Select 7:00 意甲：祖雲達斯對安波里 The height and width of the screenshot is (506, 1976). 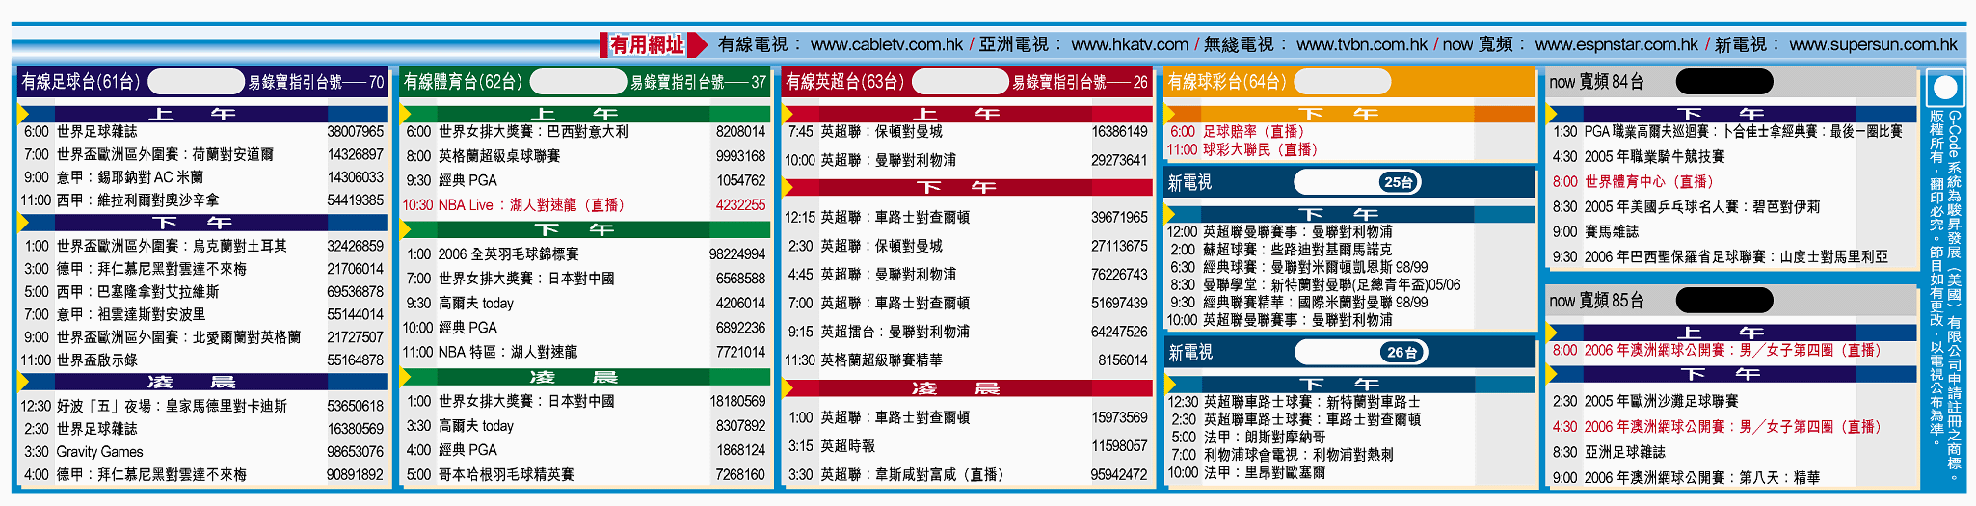click(203, 314)
